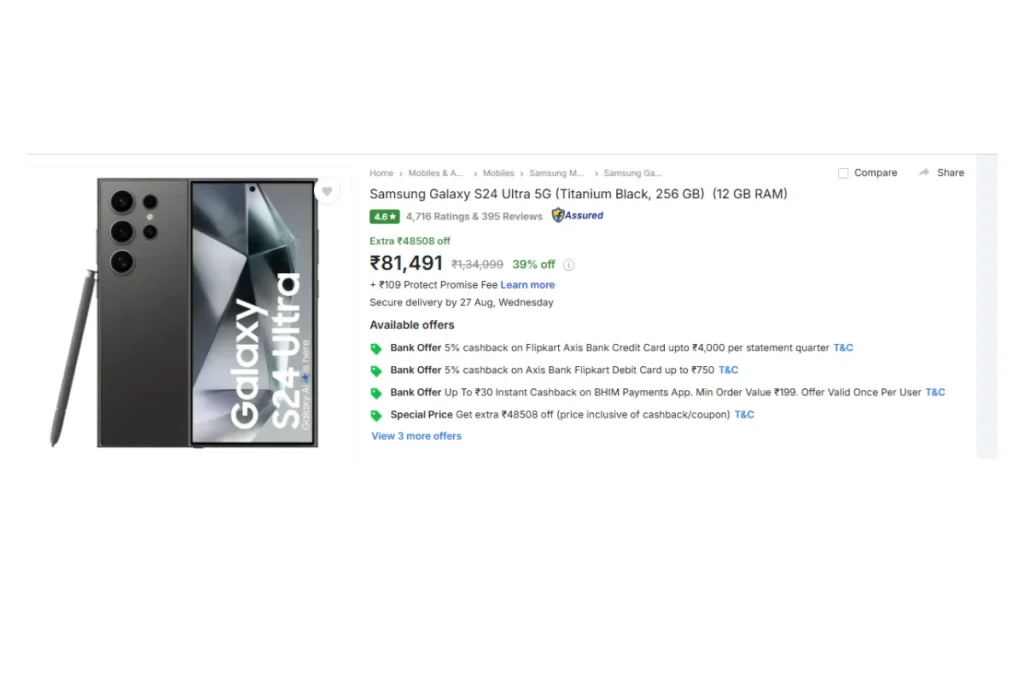Click the price info circle icon
This screenshot has height=683, width=1024.
[569, 265]
